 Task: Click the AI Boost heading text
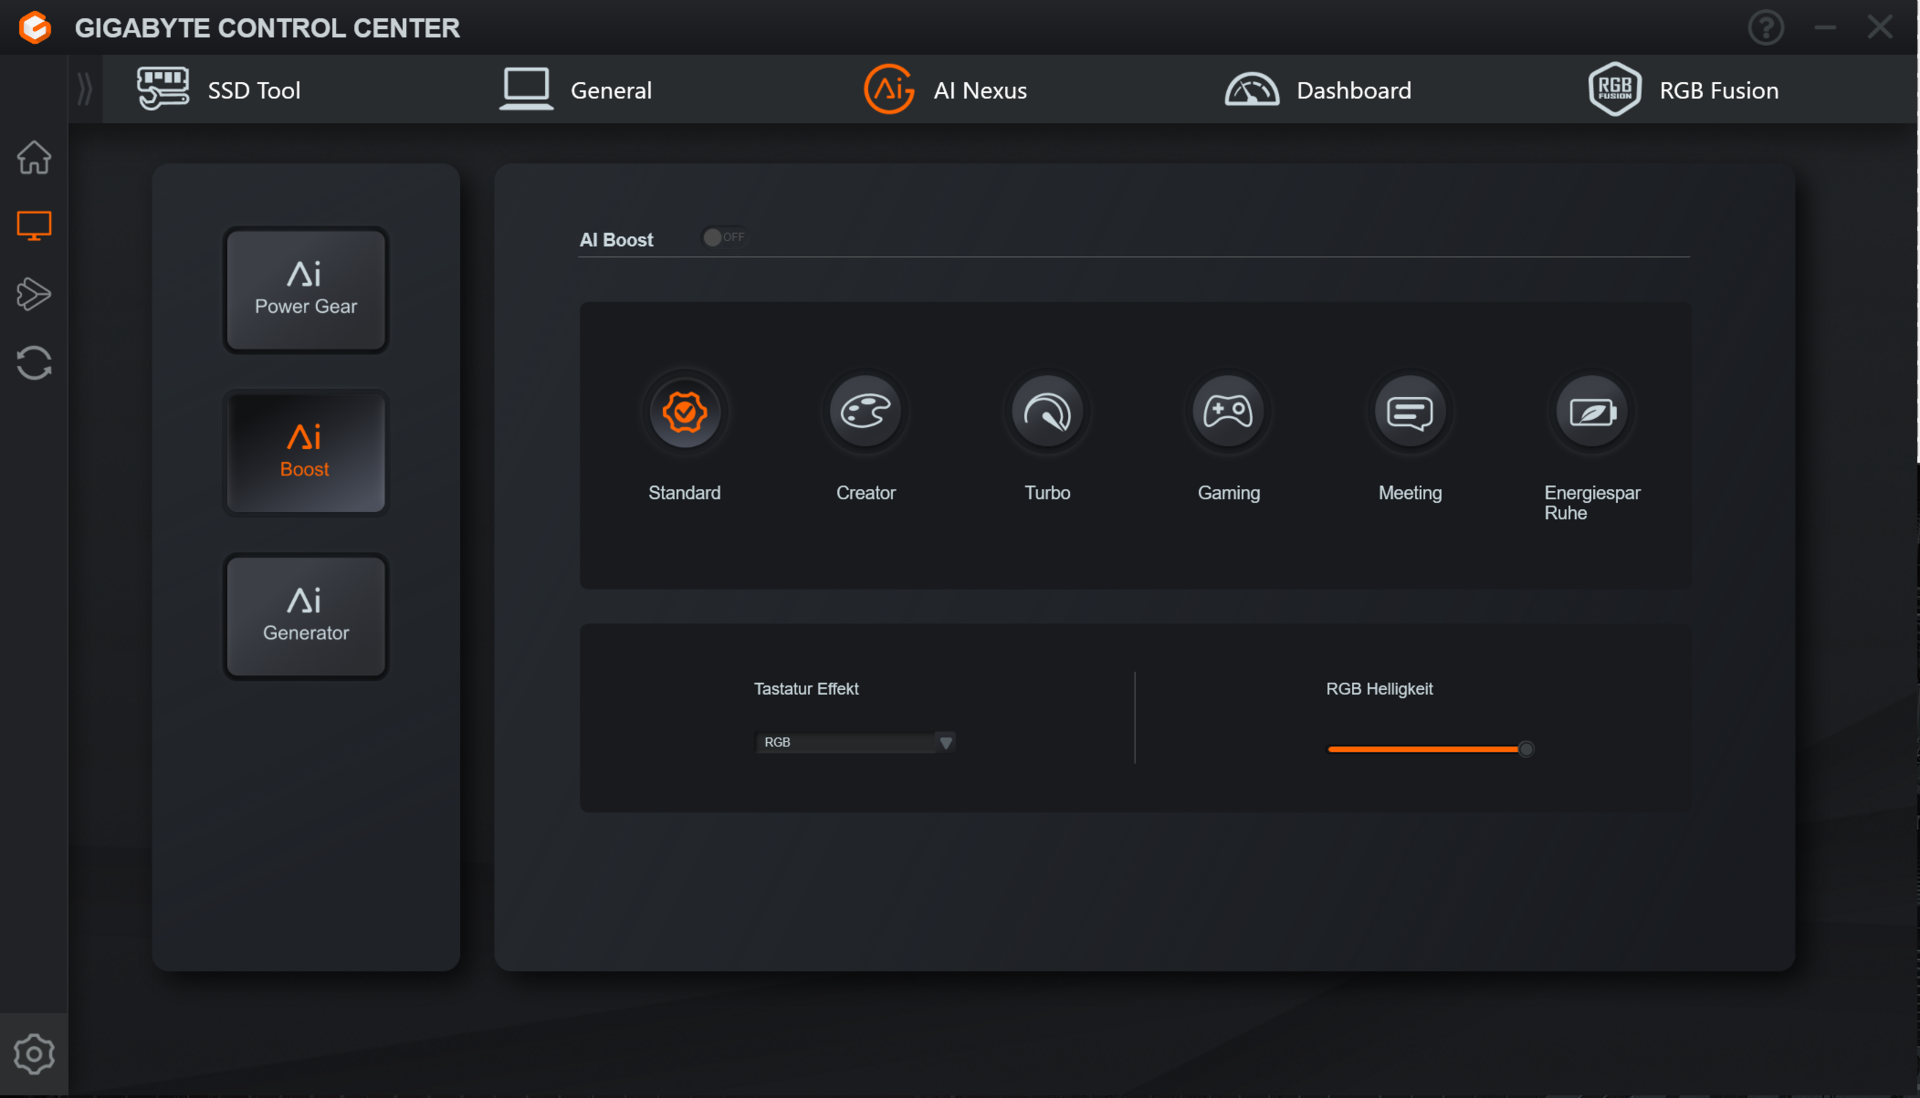(616, 240)
